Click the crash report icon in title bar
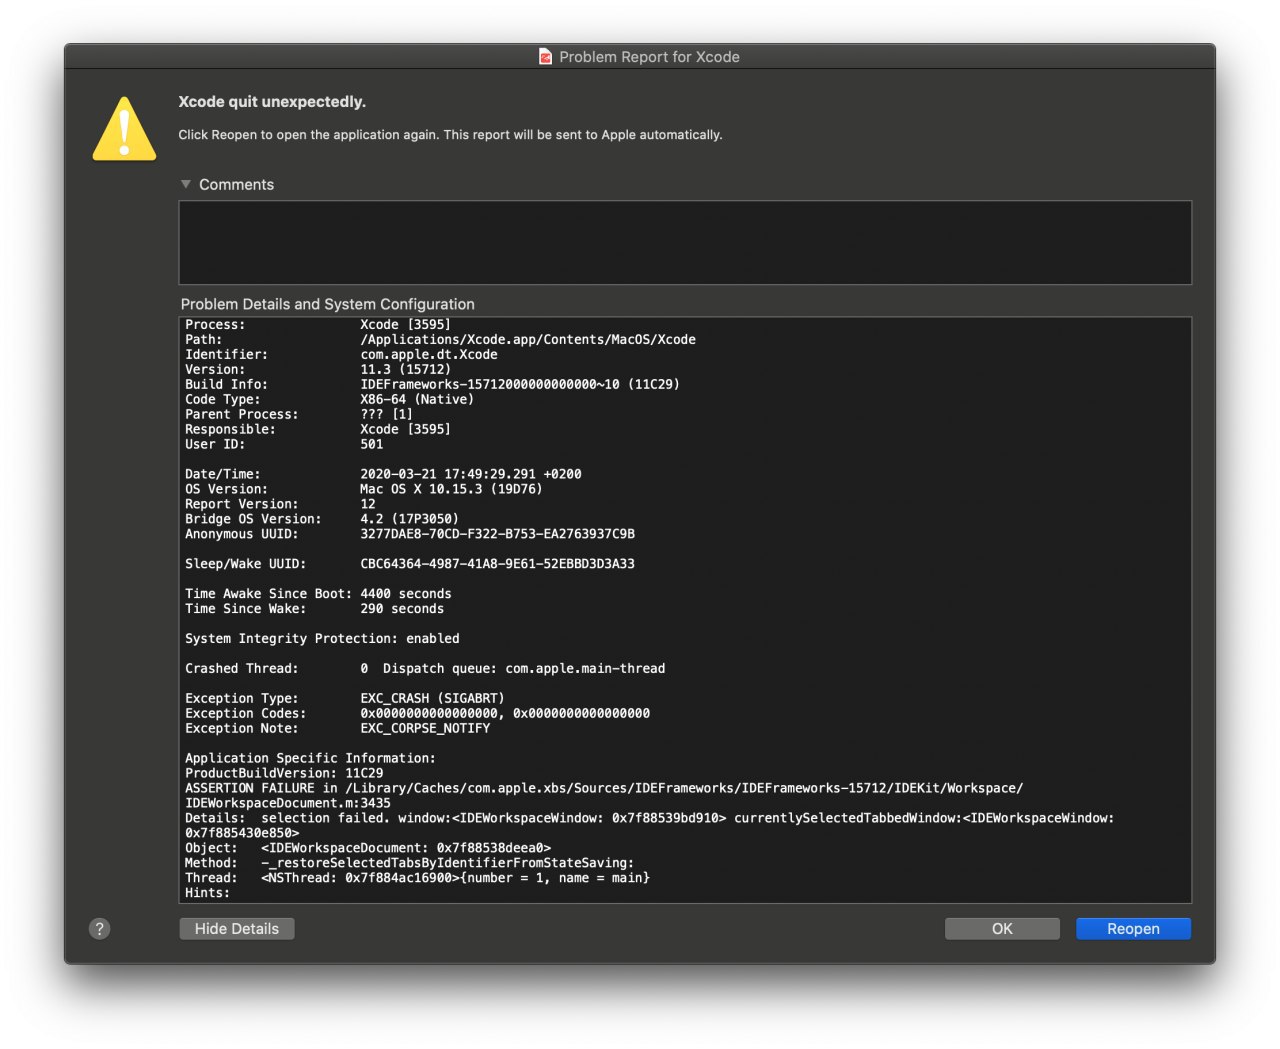1280x1049 pixels. [x=545, y=57]
